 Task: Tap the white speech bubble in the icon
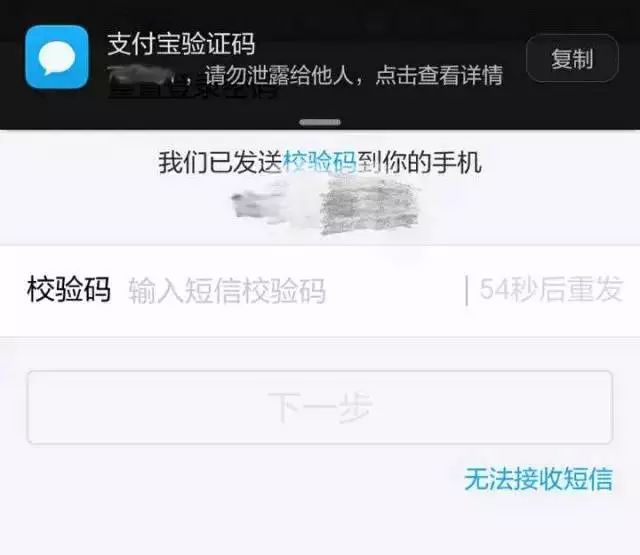[x=57, y=58]
